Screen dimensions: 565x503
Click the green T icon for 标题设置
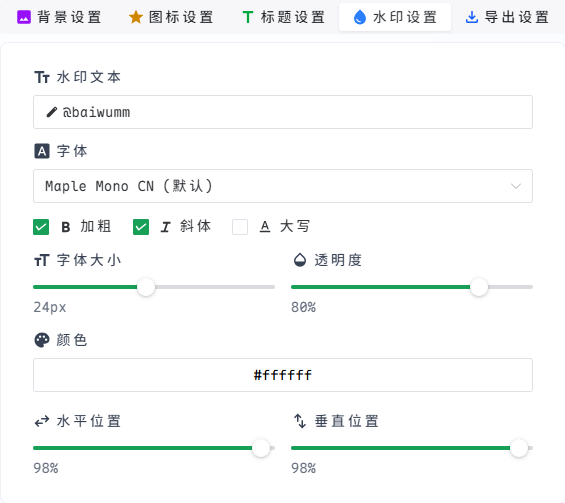click(248, 17)
